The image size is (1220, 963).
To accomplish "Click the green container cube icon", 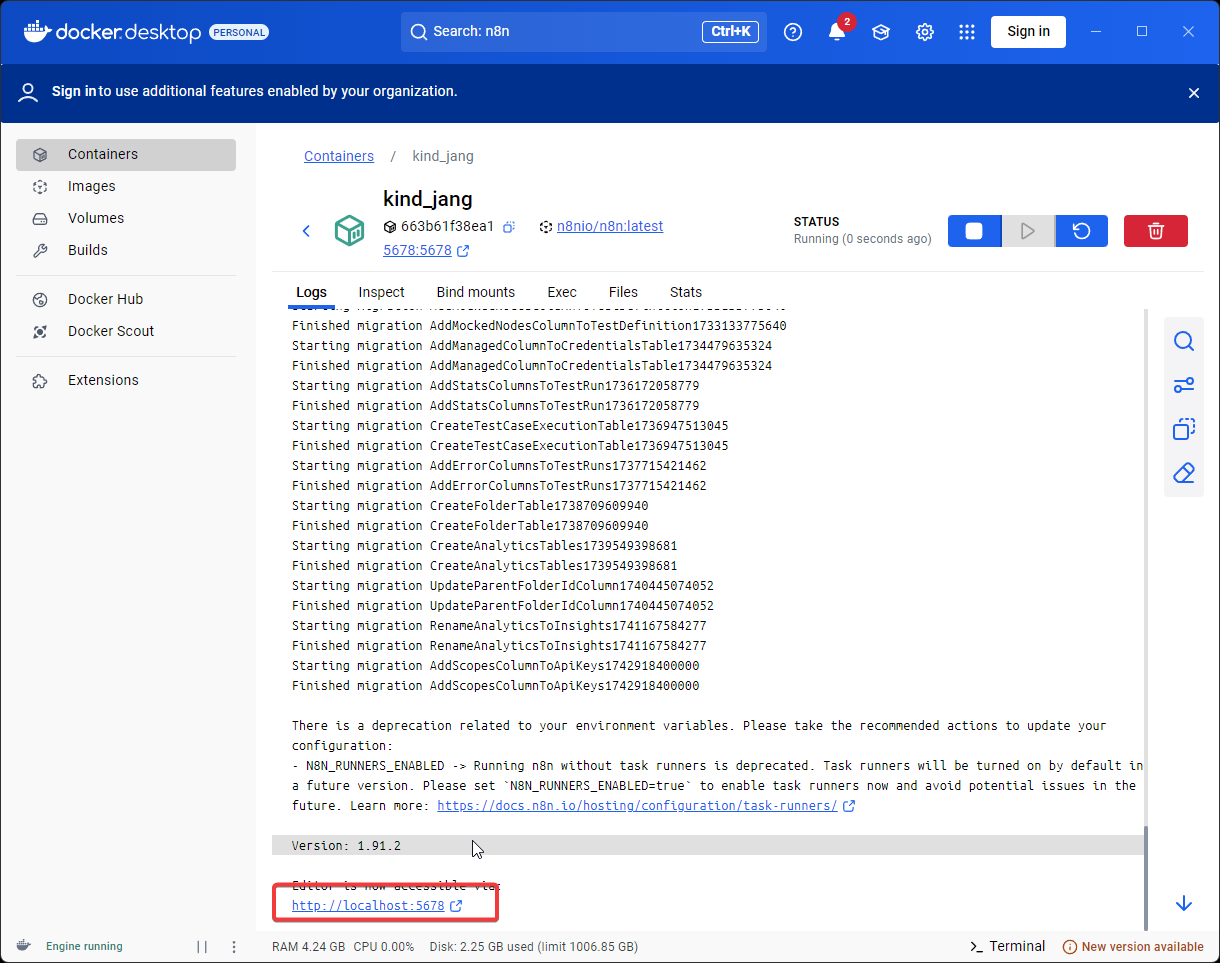I will click(x=350, y=231).
